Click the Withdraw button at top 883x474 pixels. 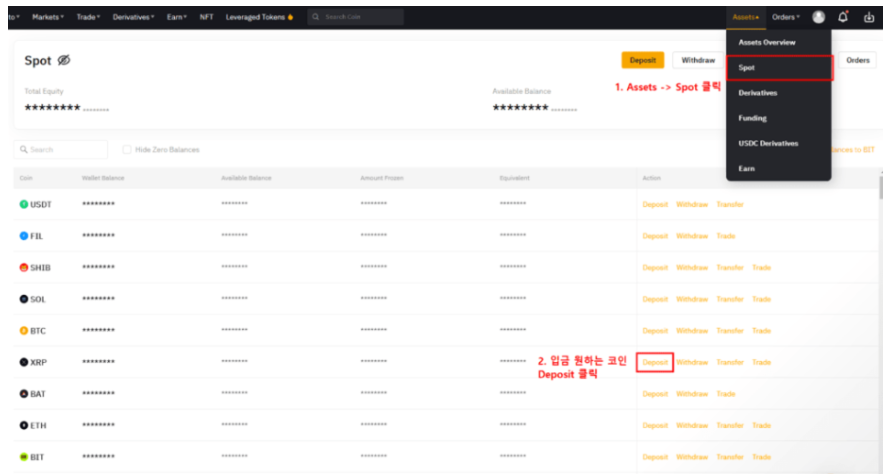698,60
